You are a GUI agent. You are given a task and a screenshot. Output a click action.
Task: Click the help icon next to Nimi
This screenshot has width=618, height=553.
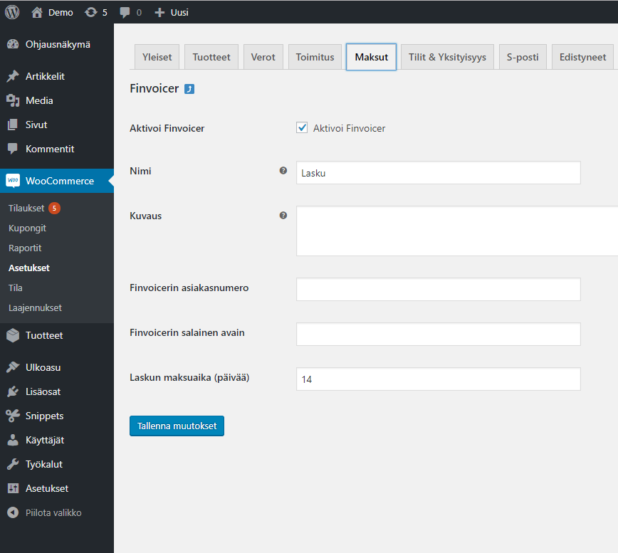[283, 171]
